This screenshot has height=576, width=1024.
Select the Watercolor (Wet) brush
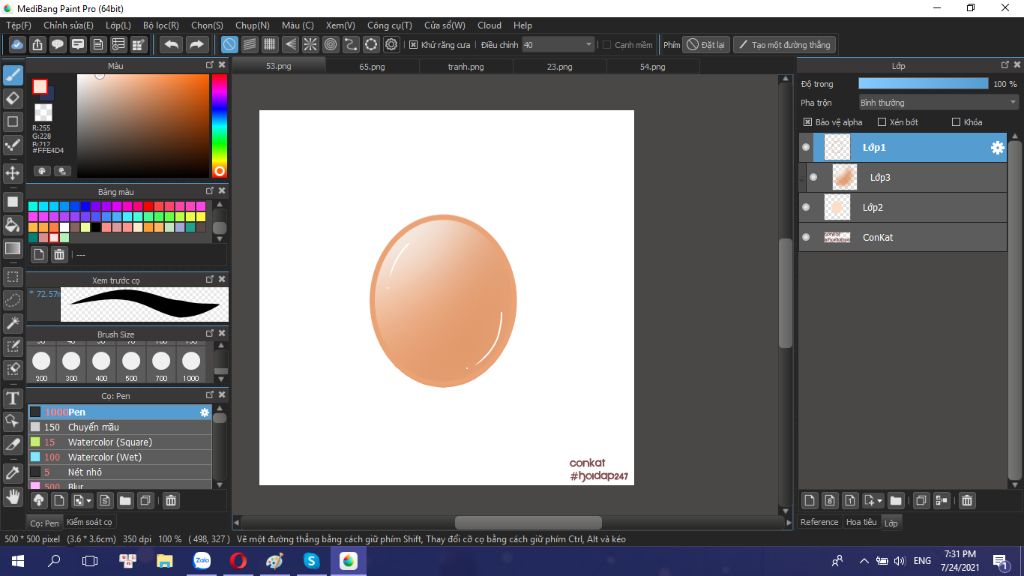(120, 457)
